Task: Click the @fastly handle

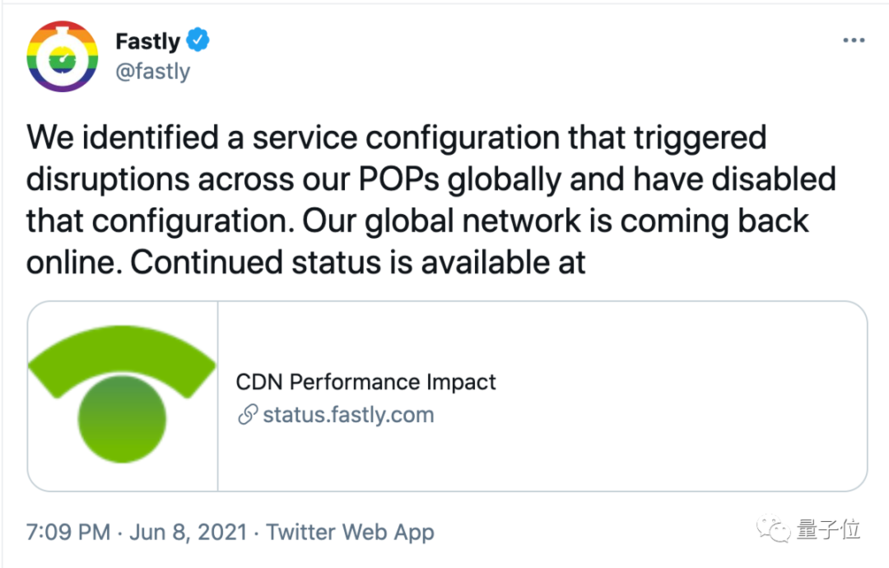Action: coord(153,72)
